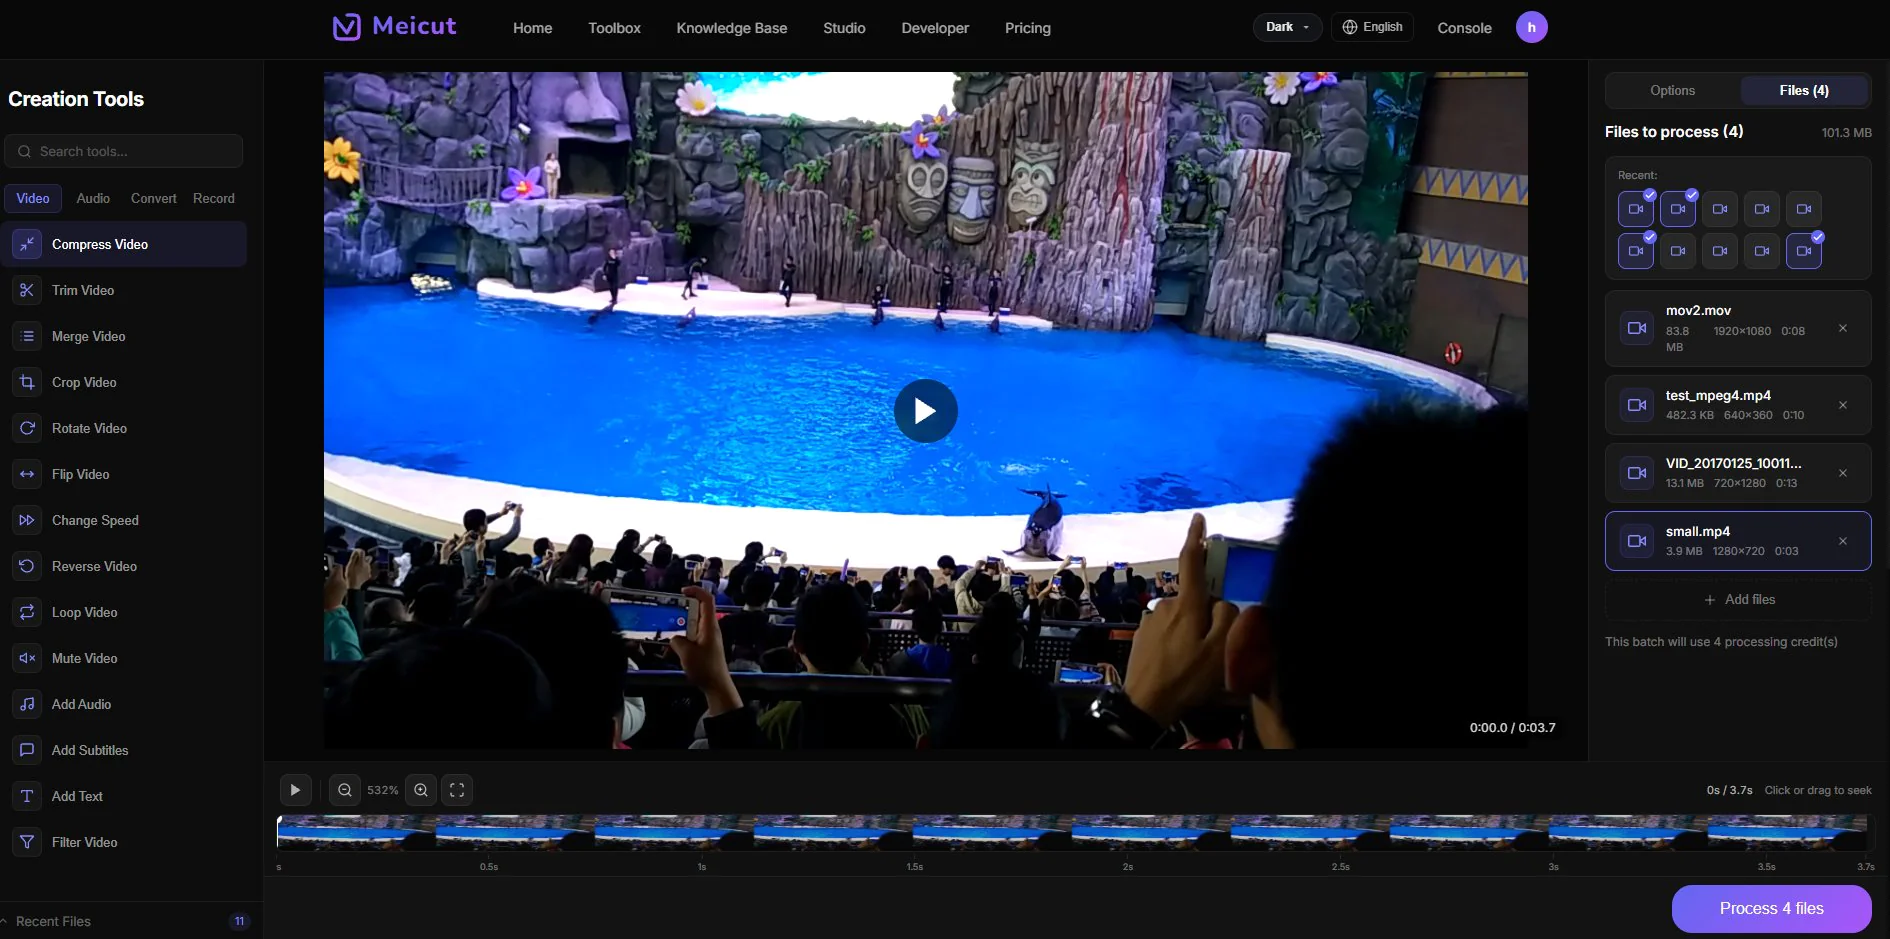1890x939 pixels.
Task: Switch to the Convert tools tab
Action: (x=153, y=198)
